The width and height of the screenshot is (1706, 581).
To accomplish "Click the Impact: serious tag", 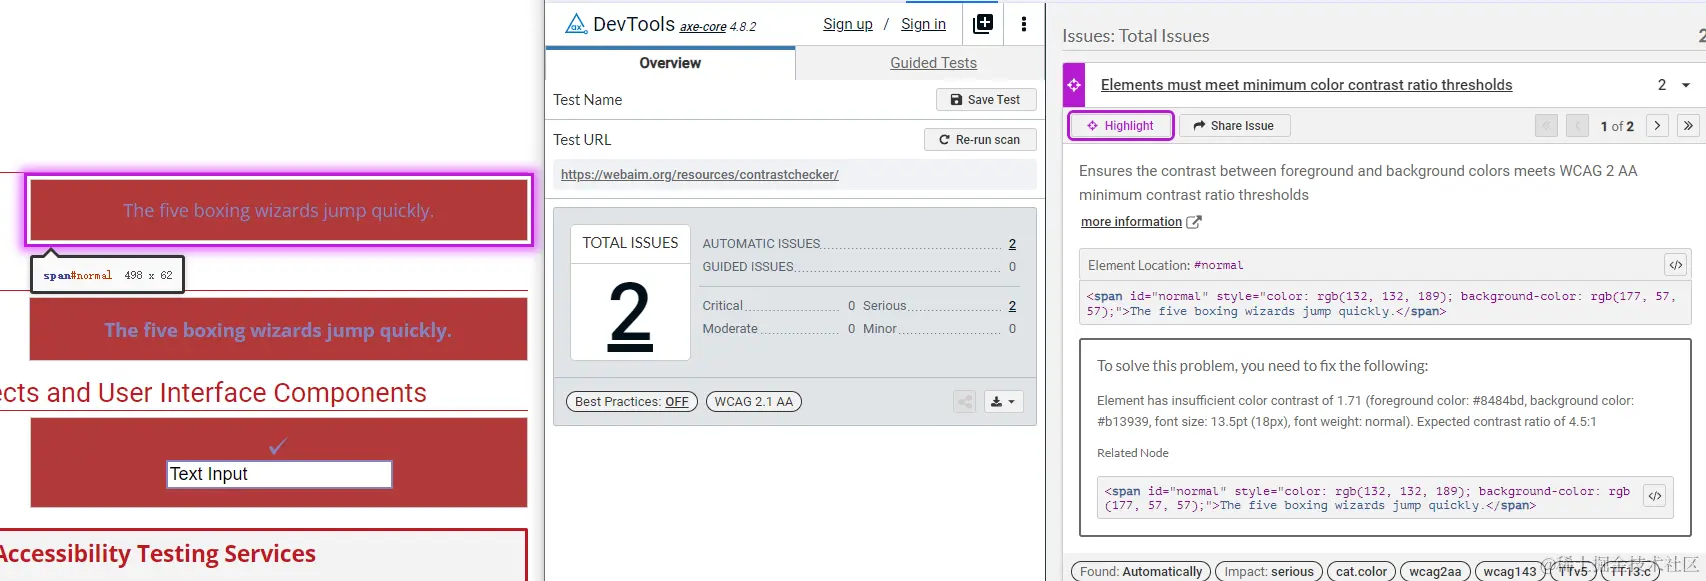I will tap(1269, 572).
